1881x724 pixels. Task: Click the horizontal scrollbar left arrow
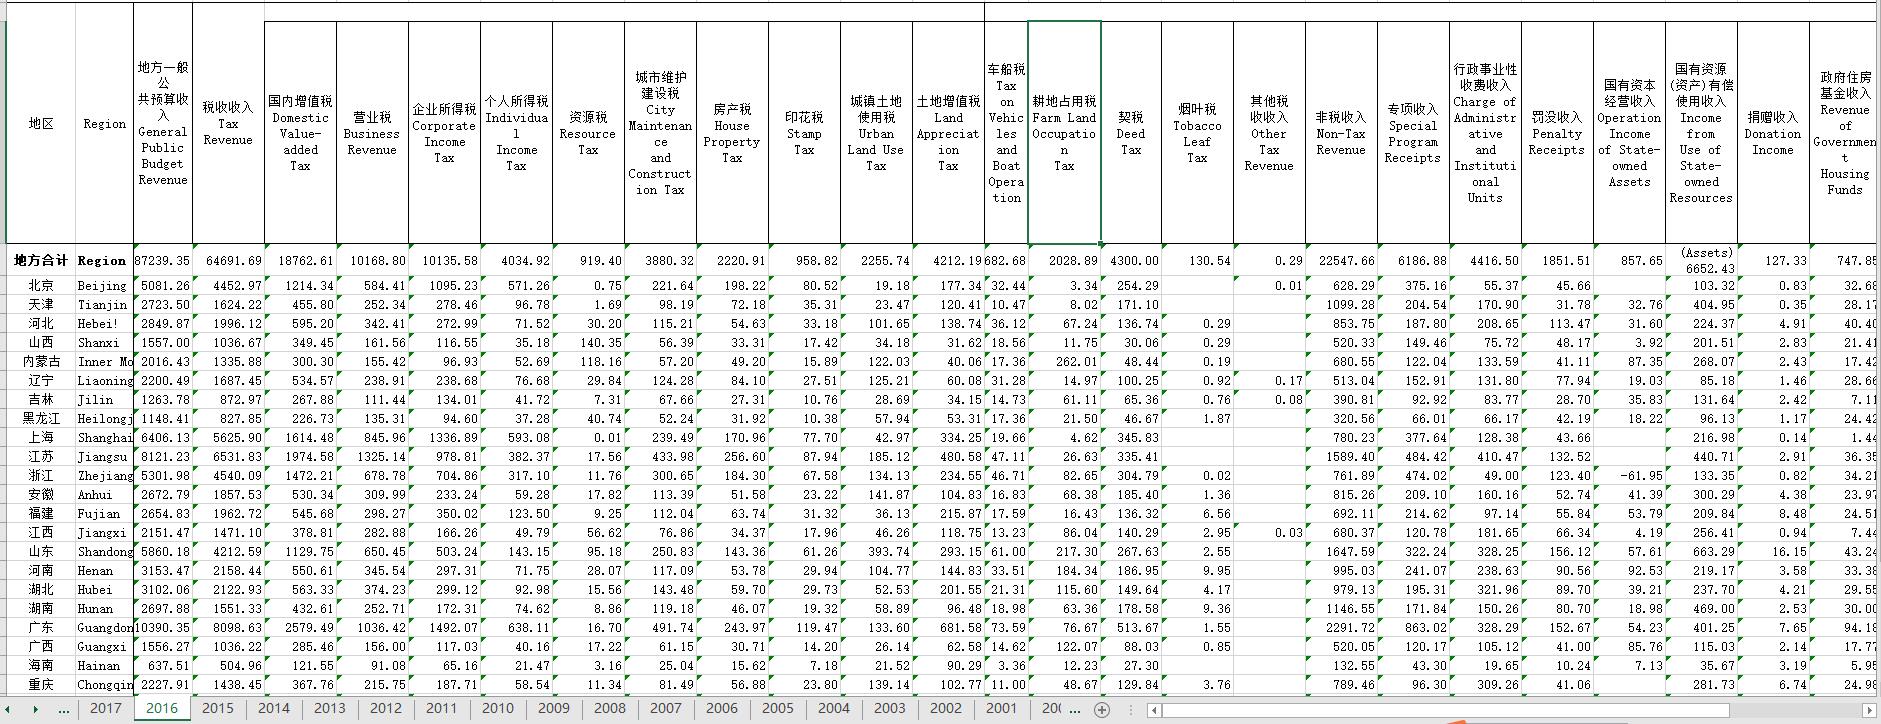pos(1154,710)
